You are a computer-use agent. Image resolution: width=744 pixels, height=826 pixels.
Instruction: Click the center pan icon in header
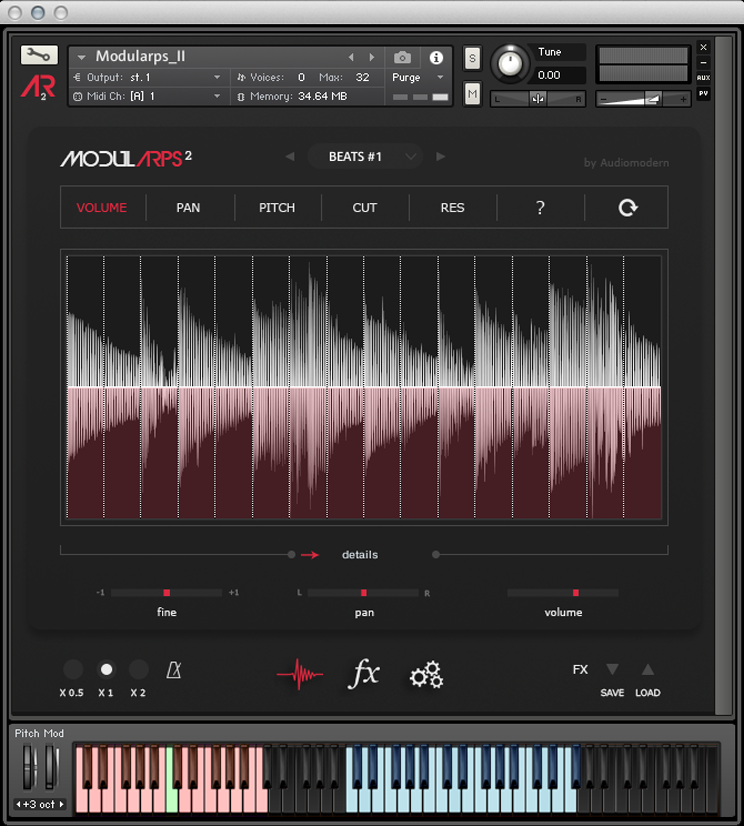tap(537, 99)
